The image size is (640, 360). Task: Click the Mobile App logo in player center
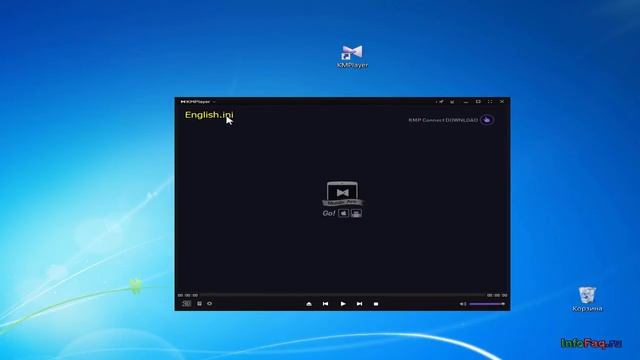click(342, 193)
